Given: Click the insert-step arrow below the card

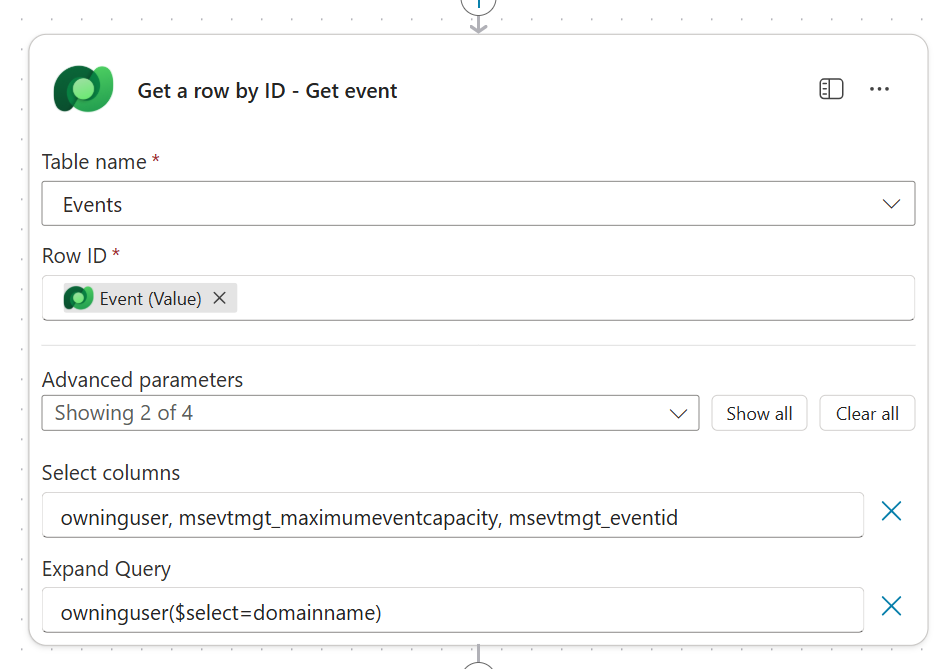Looking at the screenshot, I should click(478, 664).
